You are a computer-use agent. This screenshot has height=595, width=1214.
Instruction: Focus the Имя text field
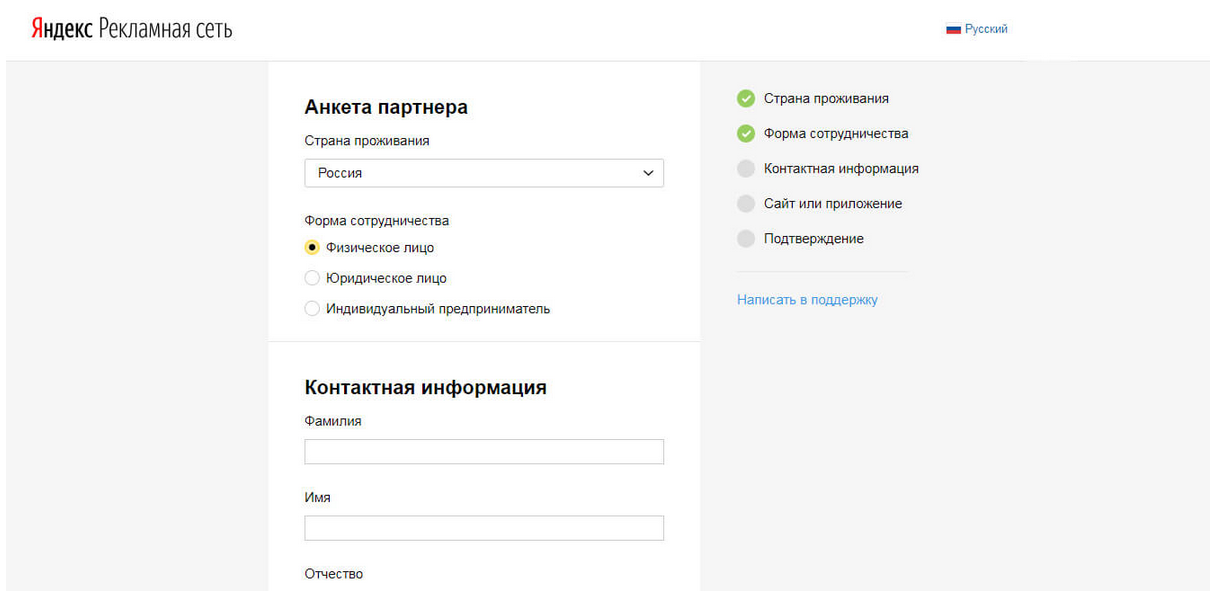point(483,528)
